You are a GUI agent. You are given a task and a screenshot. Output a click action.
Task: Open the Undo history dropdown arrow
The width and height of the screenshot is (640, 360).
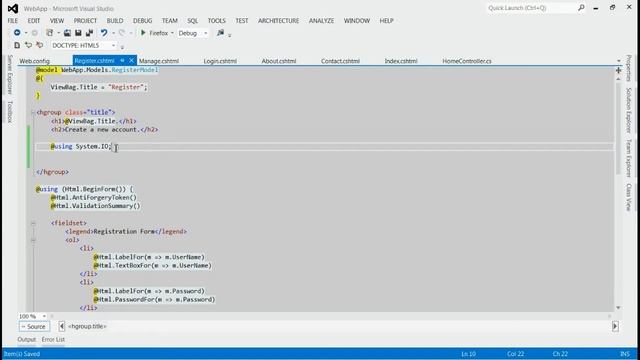pyautogui.click(x=113, y=33)
